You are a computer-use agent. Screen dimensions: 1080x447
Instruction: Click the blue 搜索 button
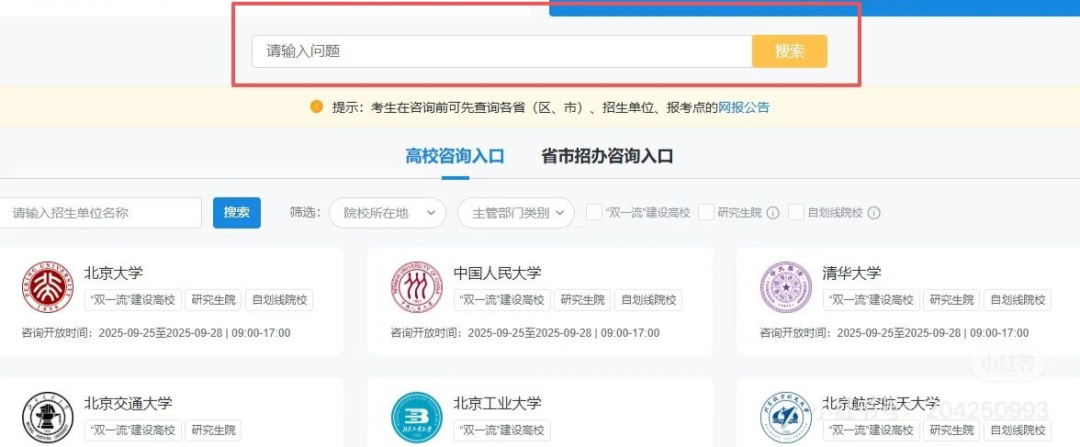click(x=237, y=213)
